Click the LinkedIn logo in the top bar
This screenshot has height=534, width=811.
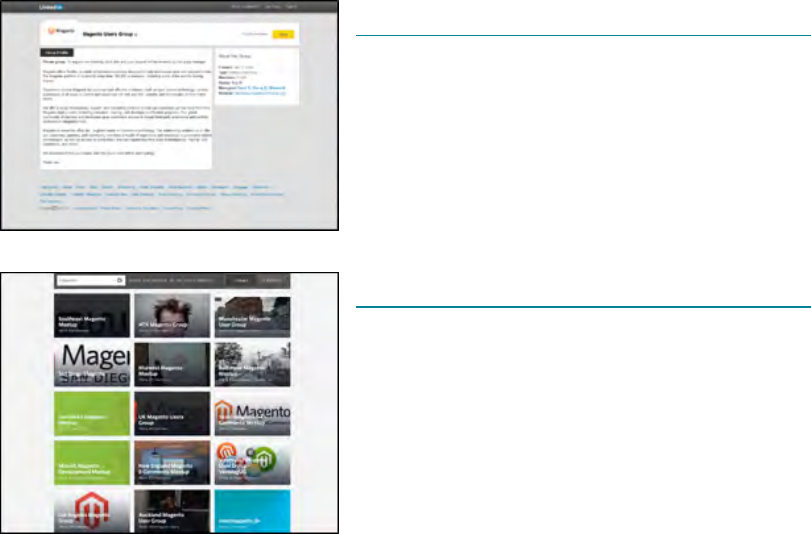51,7
